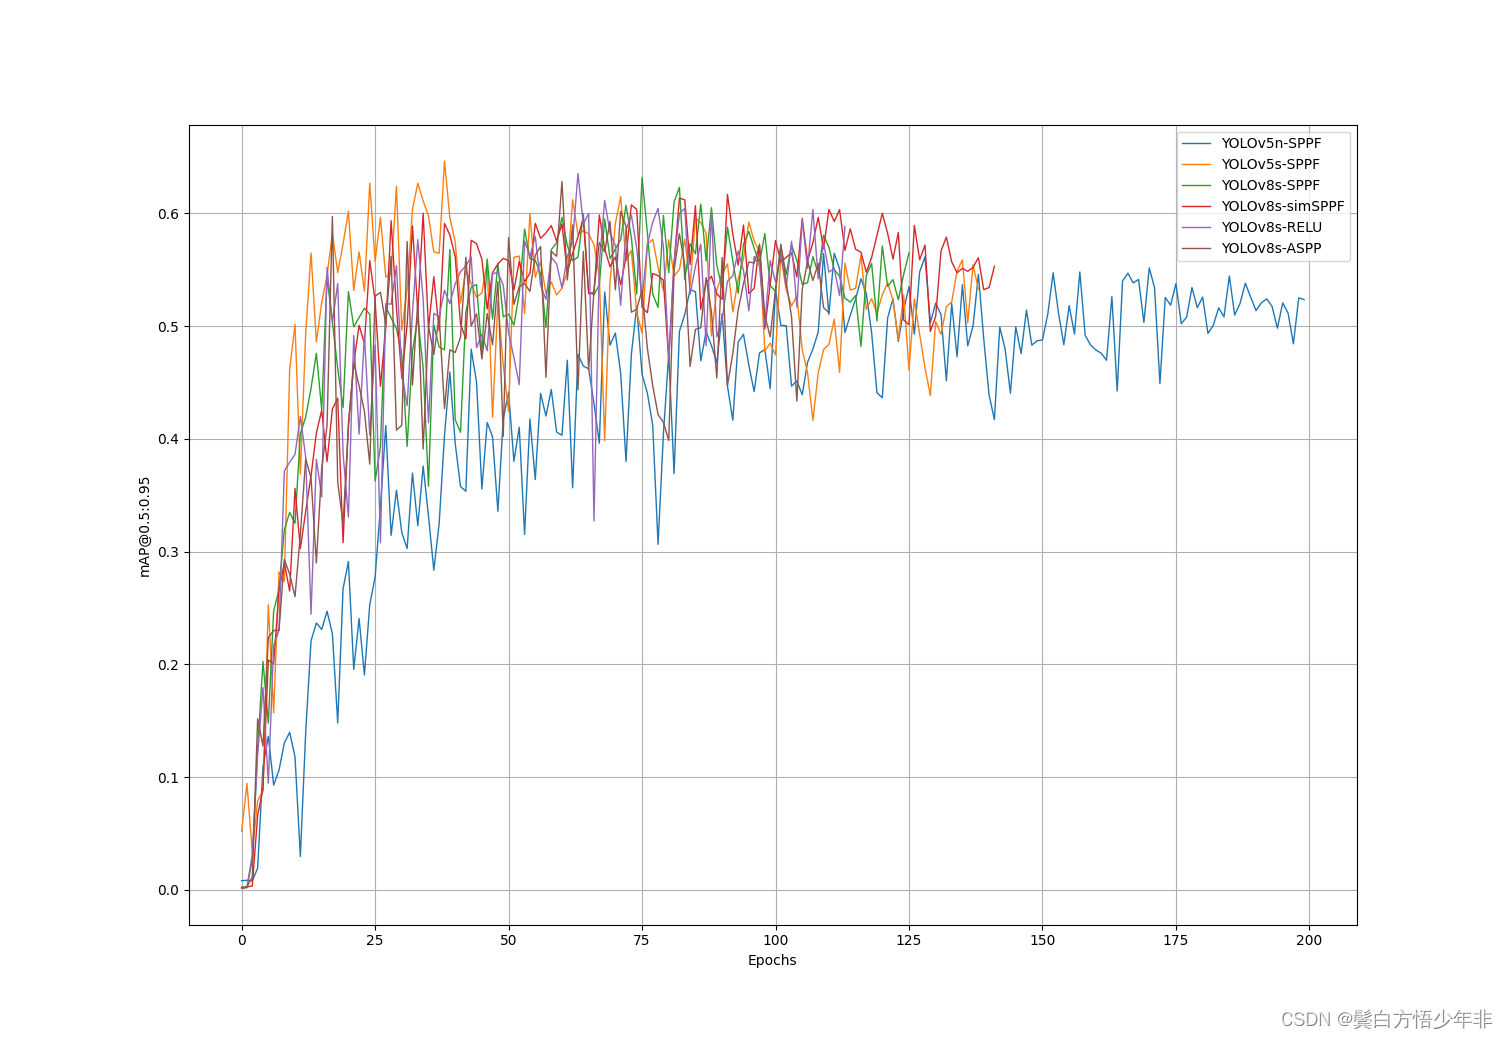This screenshot has width=1508, height=1039.
Task: Click the x-axis tick label 75
Action: (642, 940)
